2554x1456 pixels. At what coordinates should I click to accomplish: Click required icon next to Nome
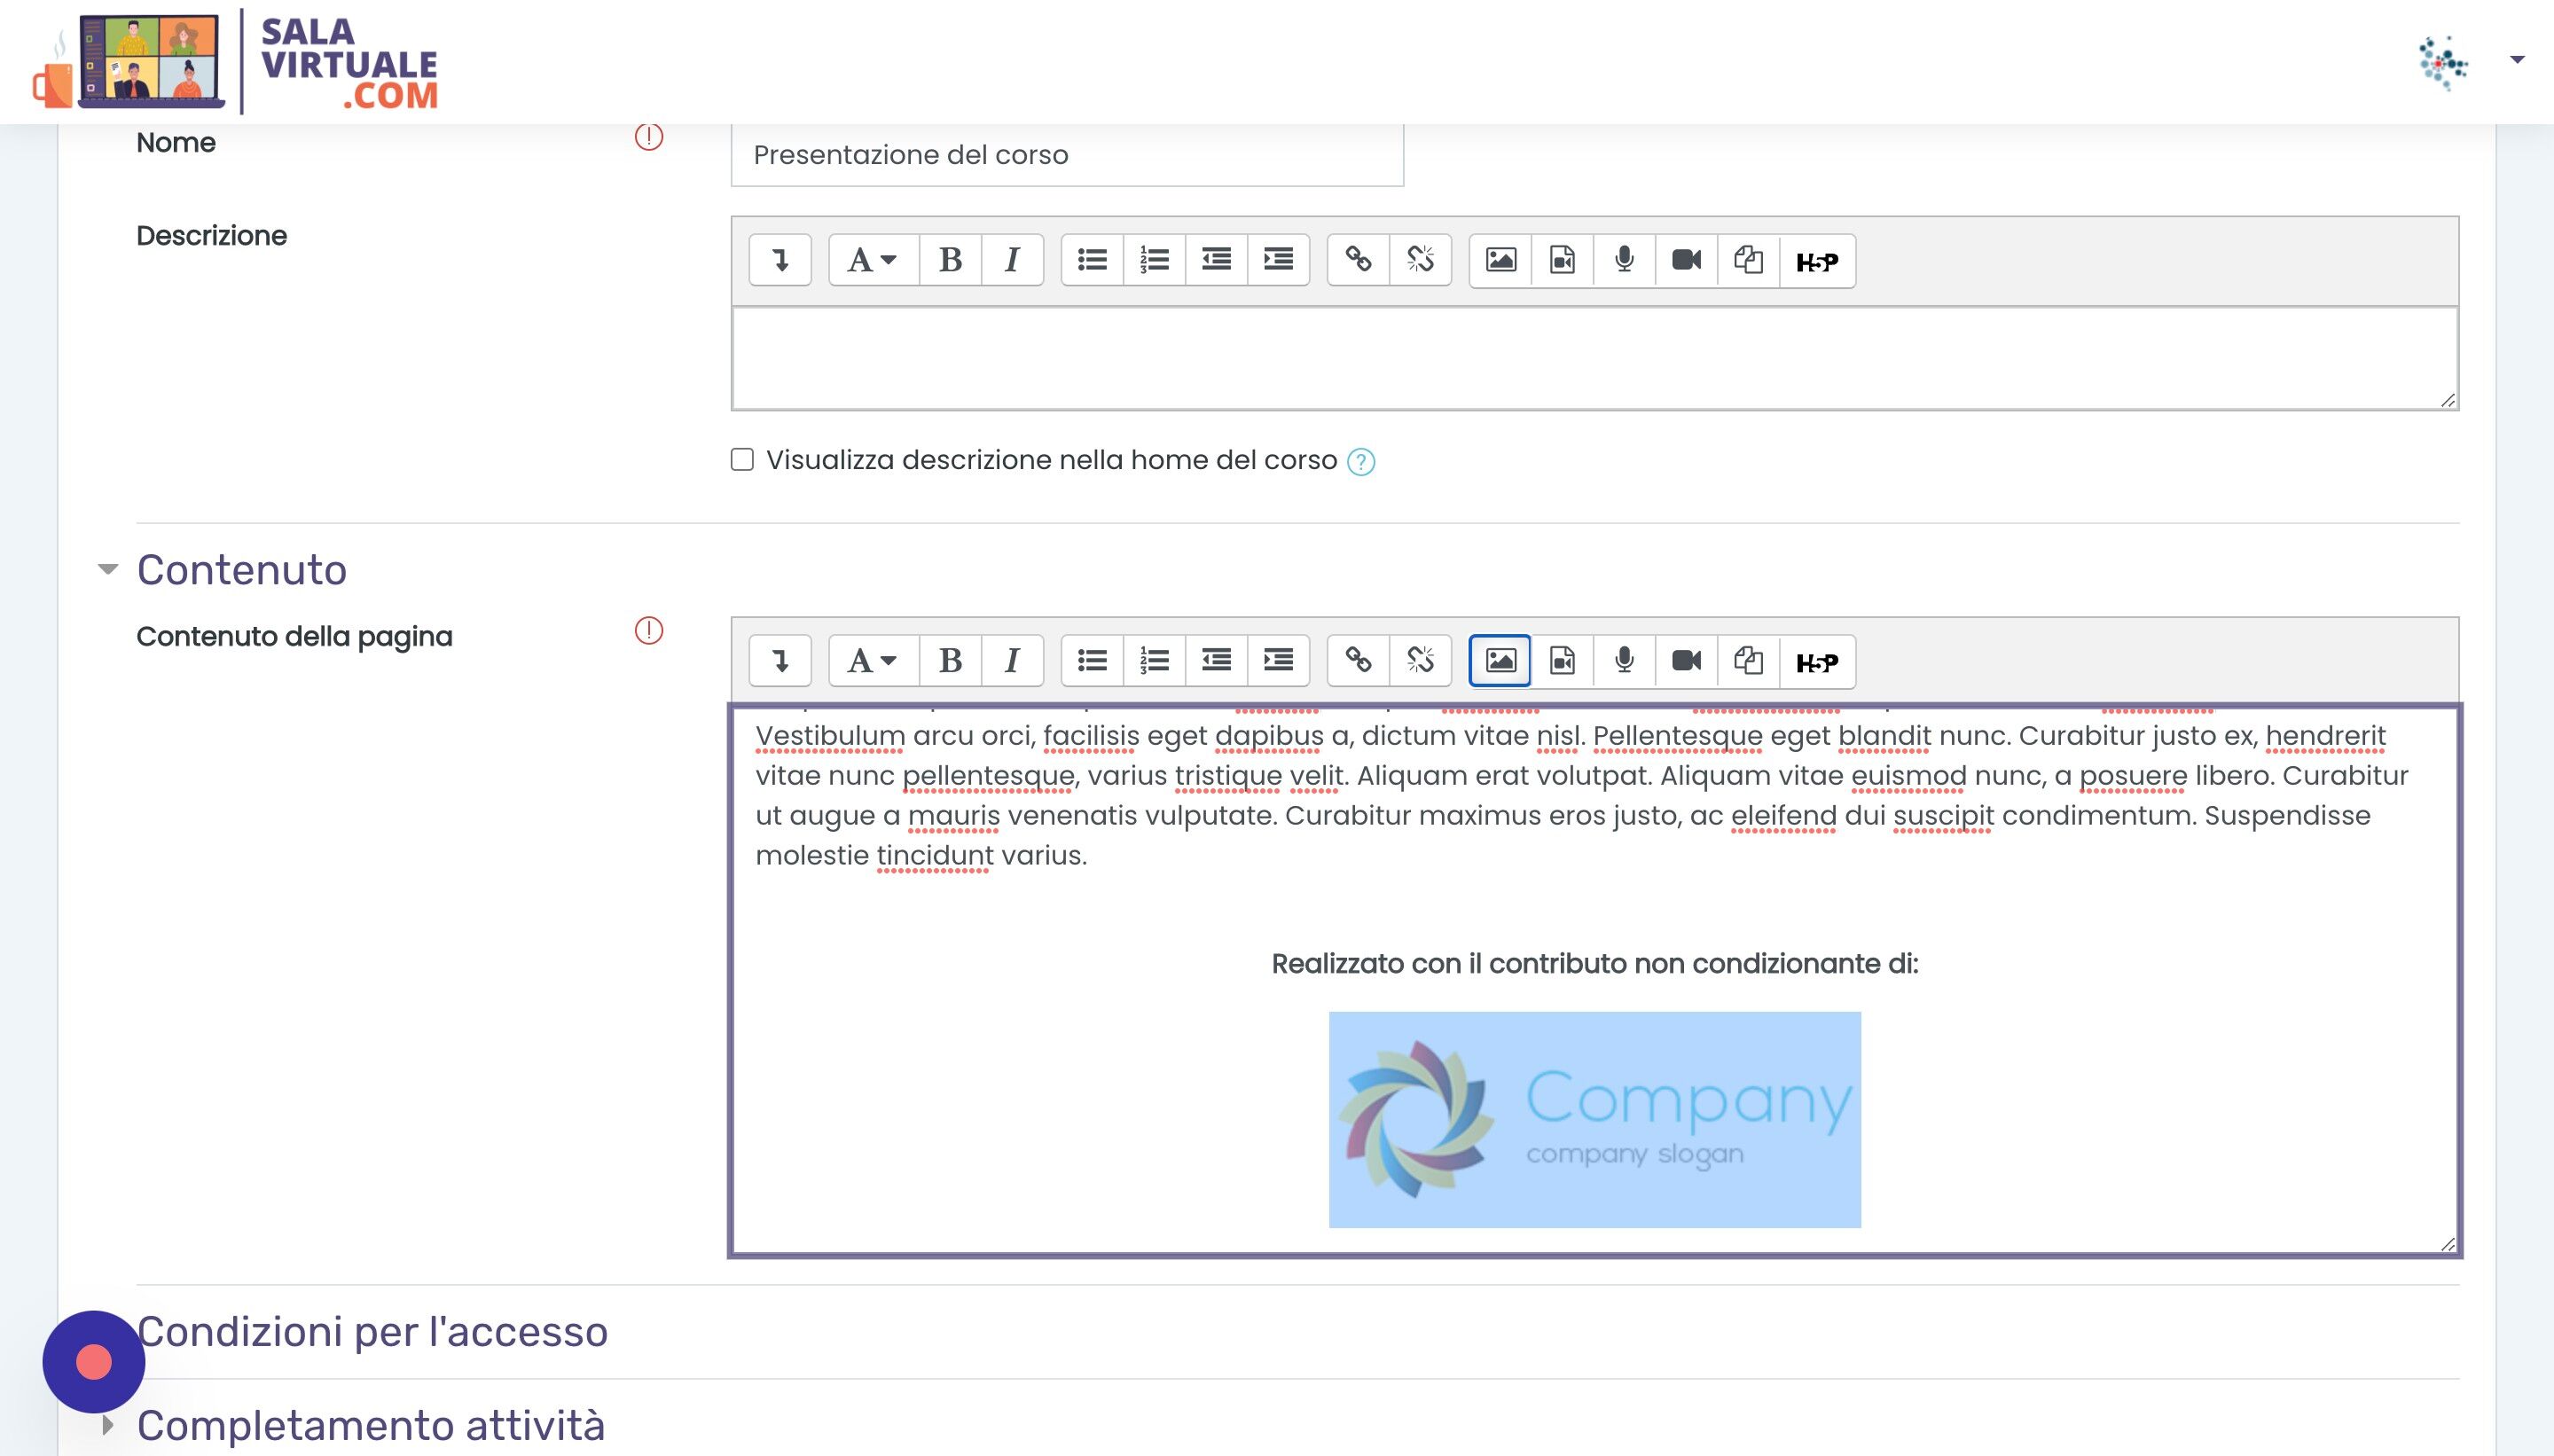tap(649, 136)
